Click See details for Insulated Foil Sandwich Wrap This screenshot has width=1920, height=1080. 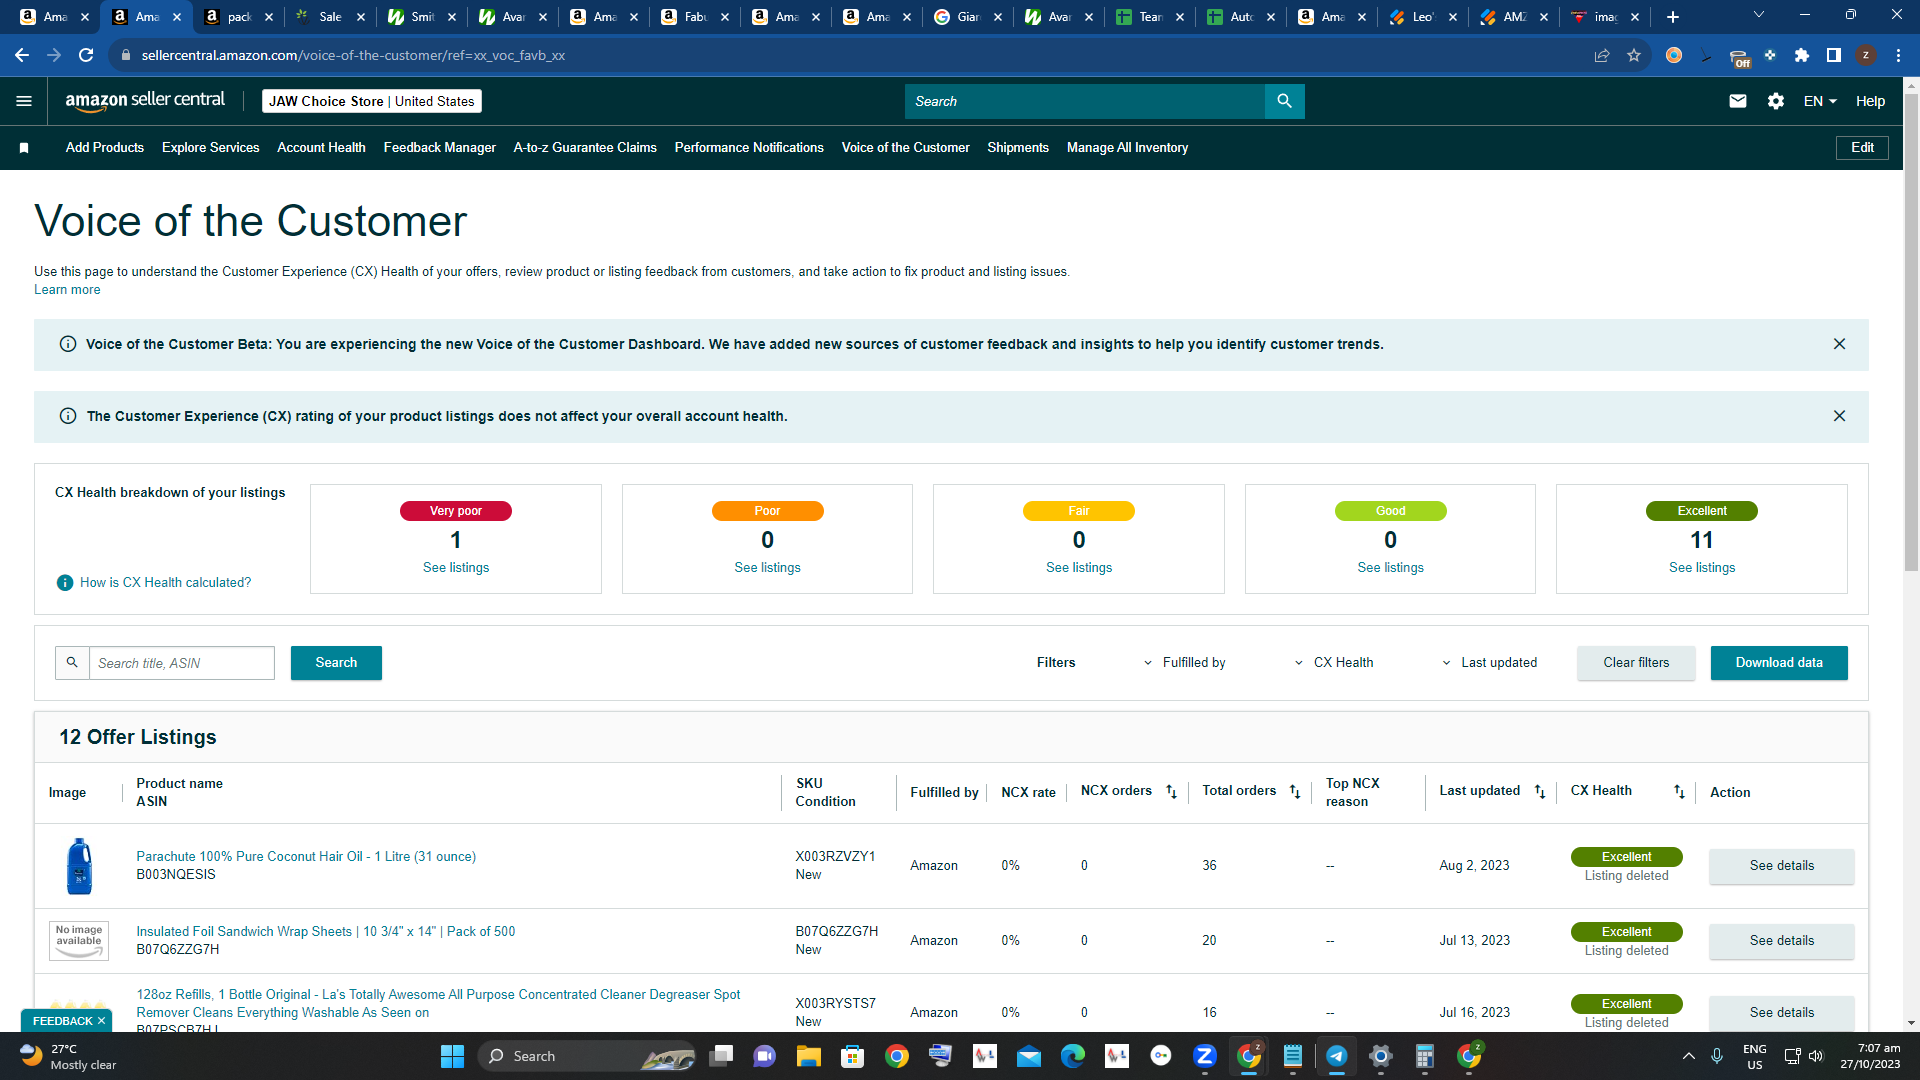click(x=1781, y=941)
